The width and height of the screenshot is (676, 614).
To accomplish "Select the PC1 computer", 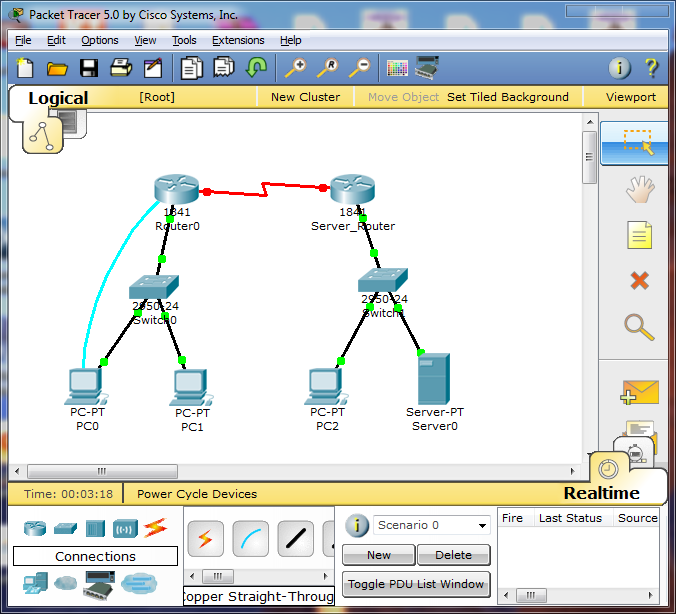I will [191, 387].
